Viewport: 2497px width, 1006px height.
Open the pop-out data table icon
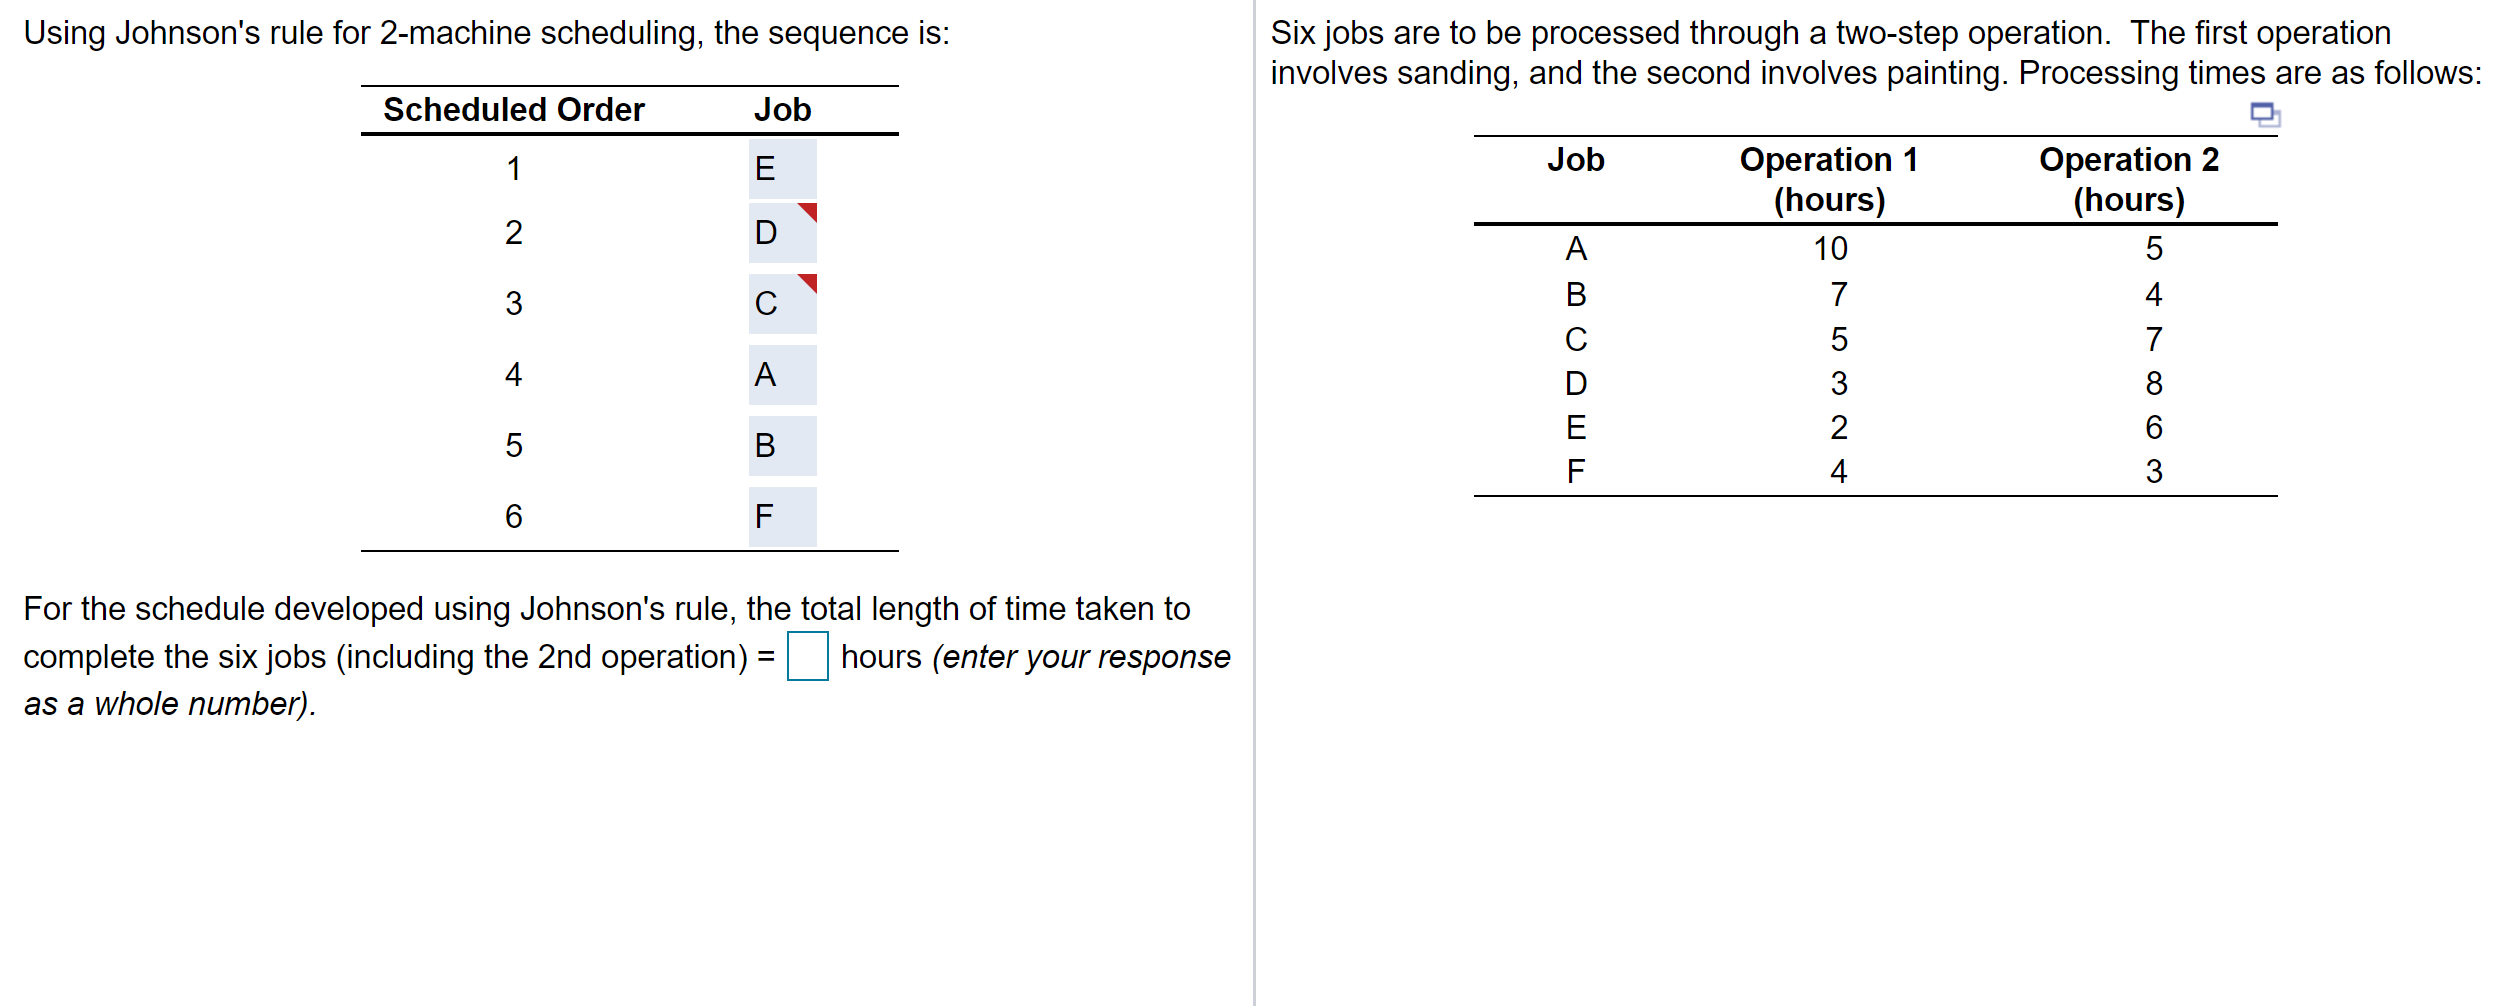point(2265,114)
